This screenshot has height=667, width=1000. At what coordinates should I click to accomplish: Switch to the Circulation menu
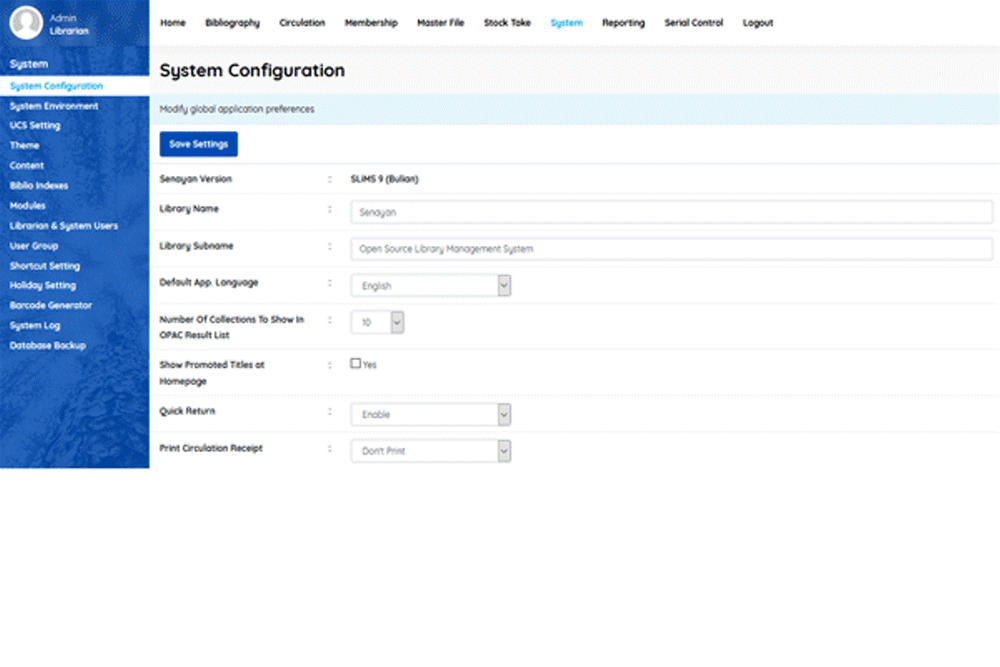pos(302,22)
